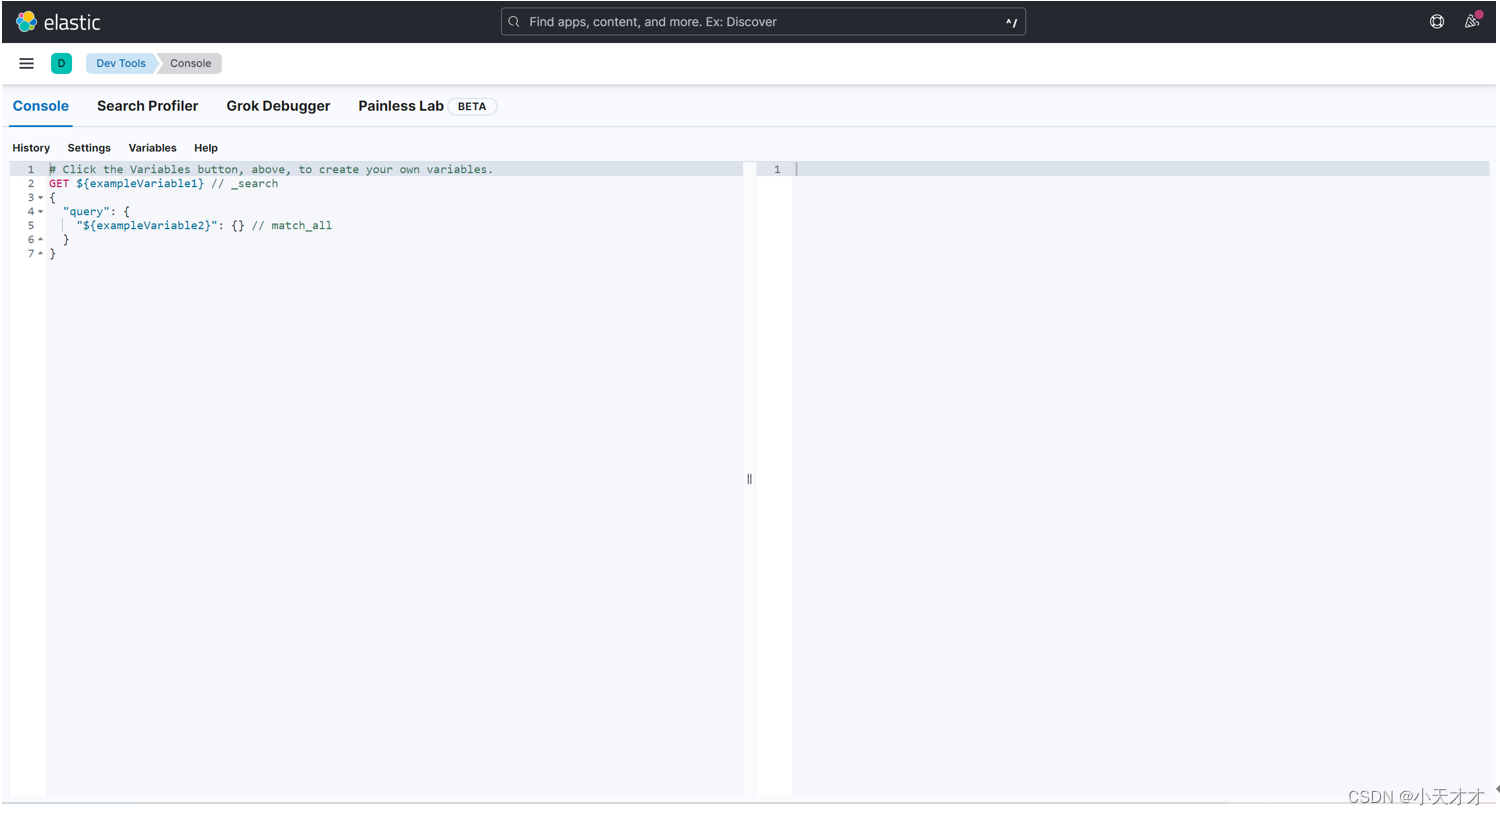Collapse the code fold at line 3
This screenshot has height=815, width=1500.
point(40,198)
